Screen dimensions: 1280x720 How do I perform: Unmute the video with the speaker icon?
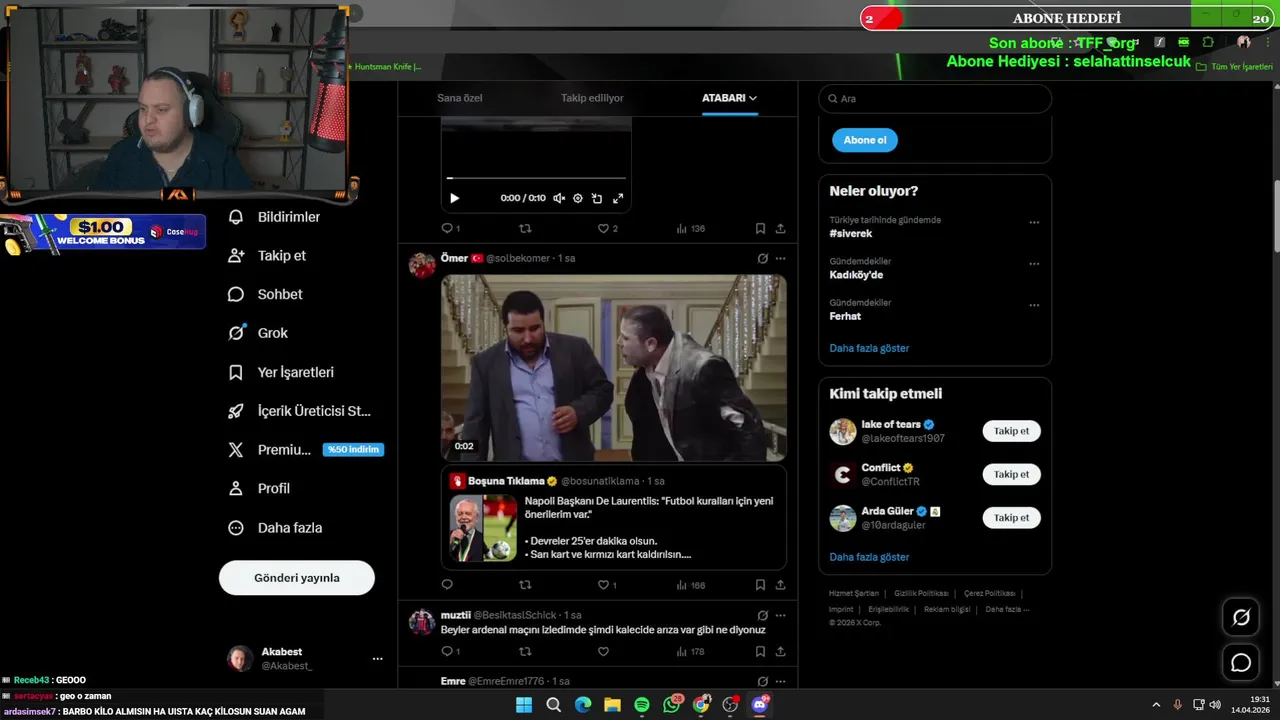pyautogui.click(x=559, y=198)
